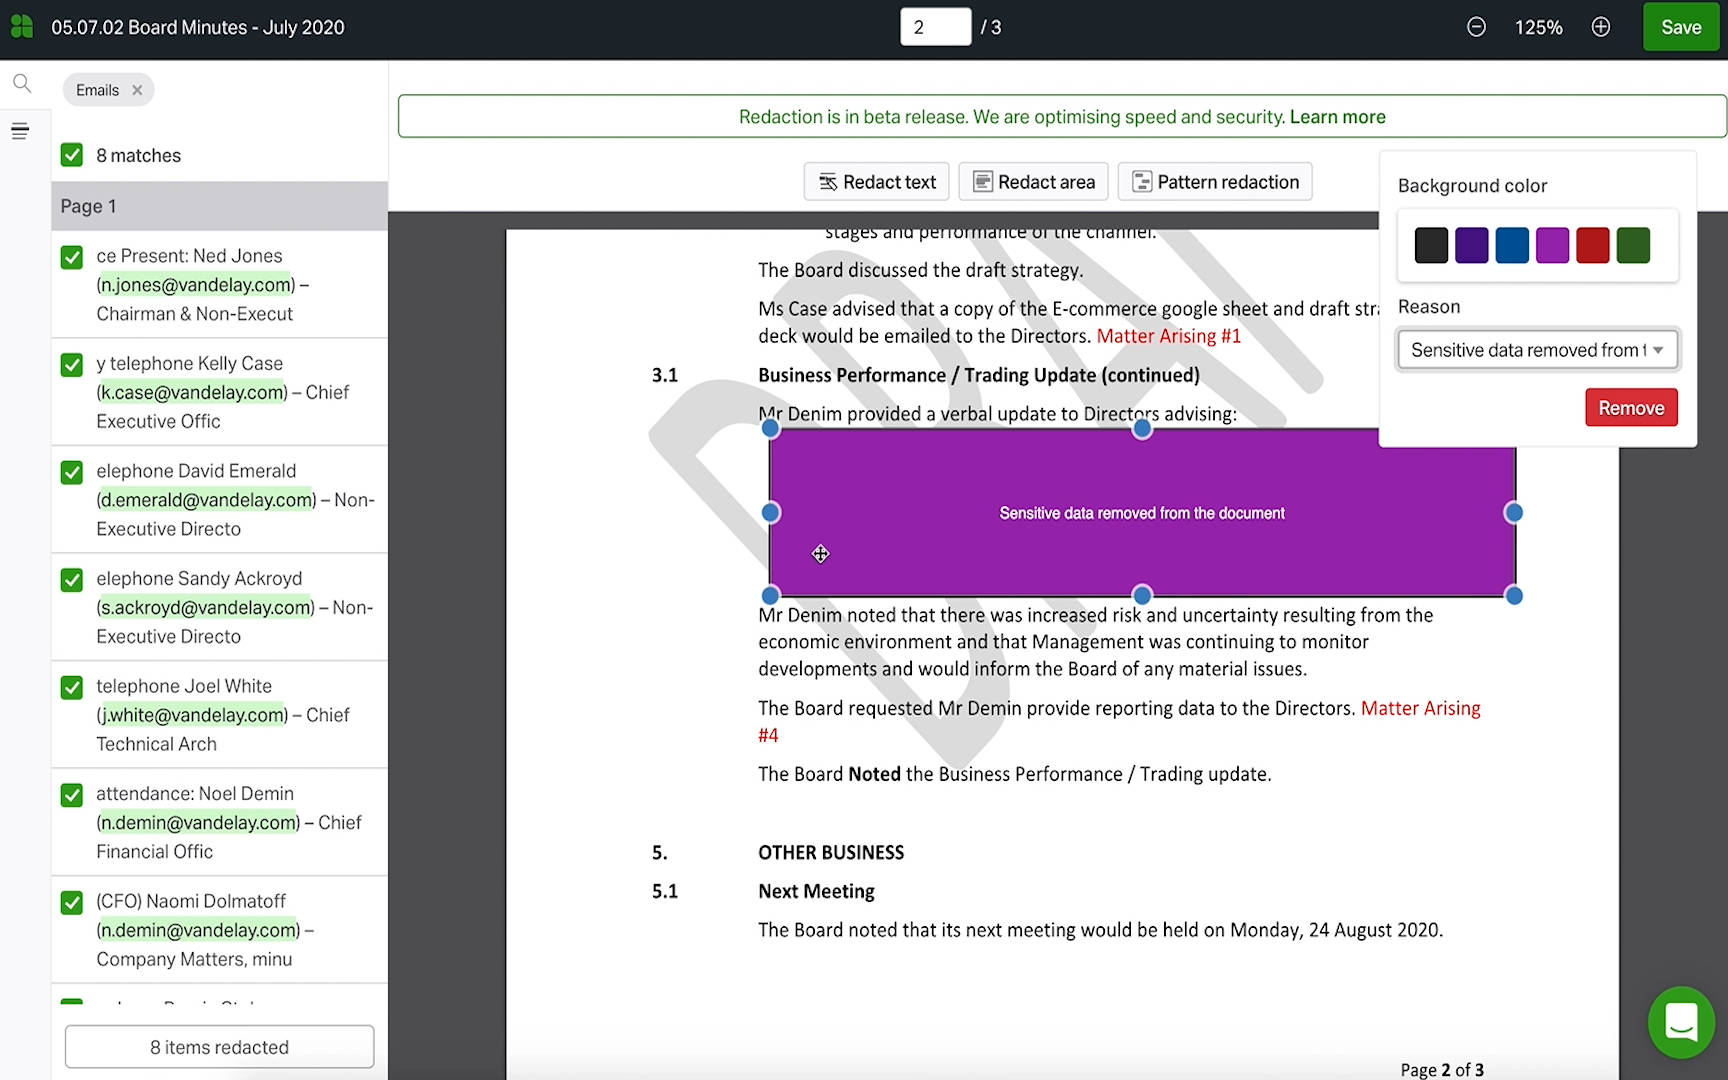Save the redacted document
This screenshot has height=1080, width=1728.
(x=1680, y=27)
